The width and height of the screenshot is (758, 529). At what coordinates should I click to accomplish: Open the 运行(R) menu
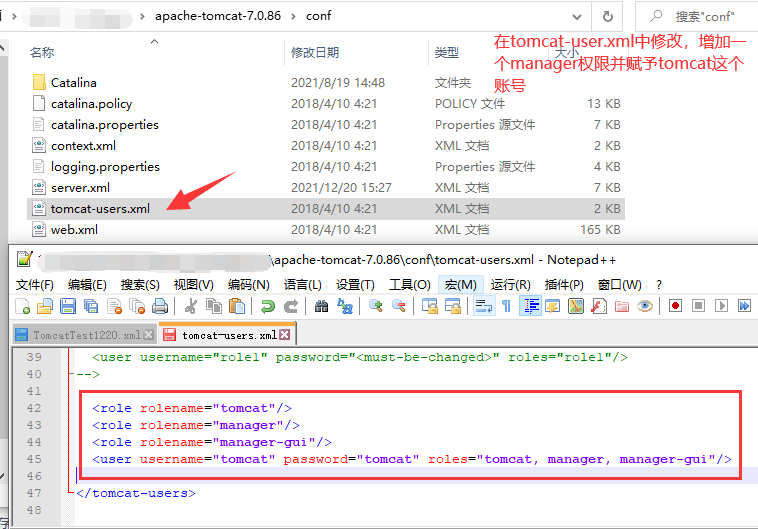pos(510,285)
